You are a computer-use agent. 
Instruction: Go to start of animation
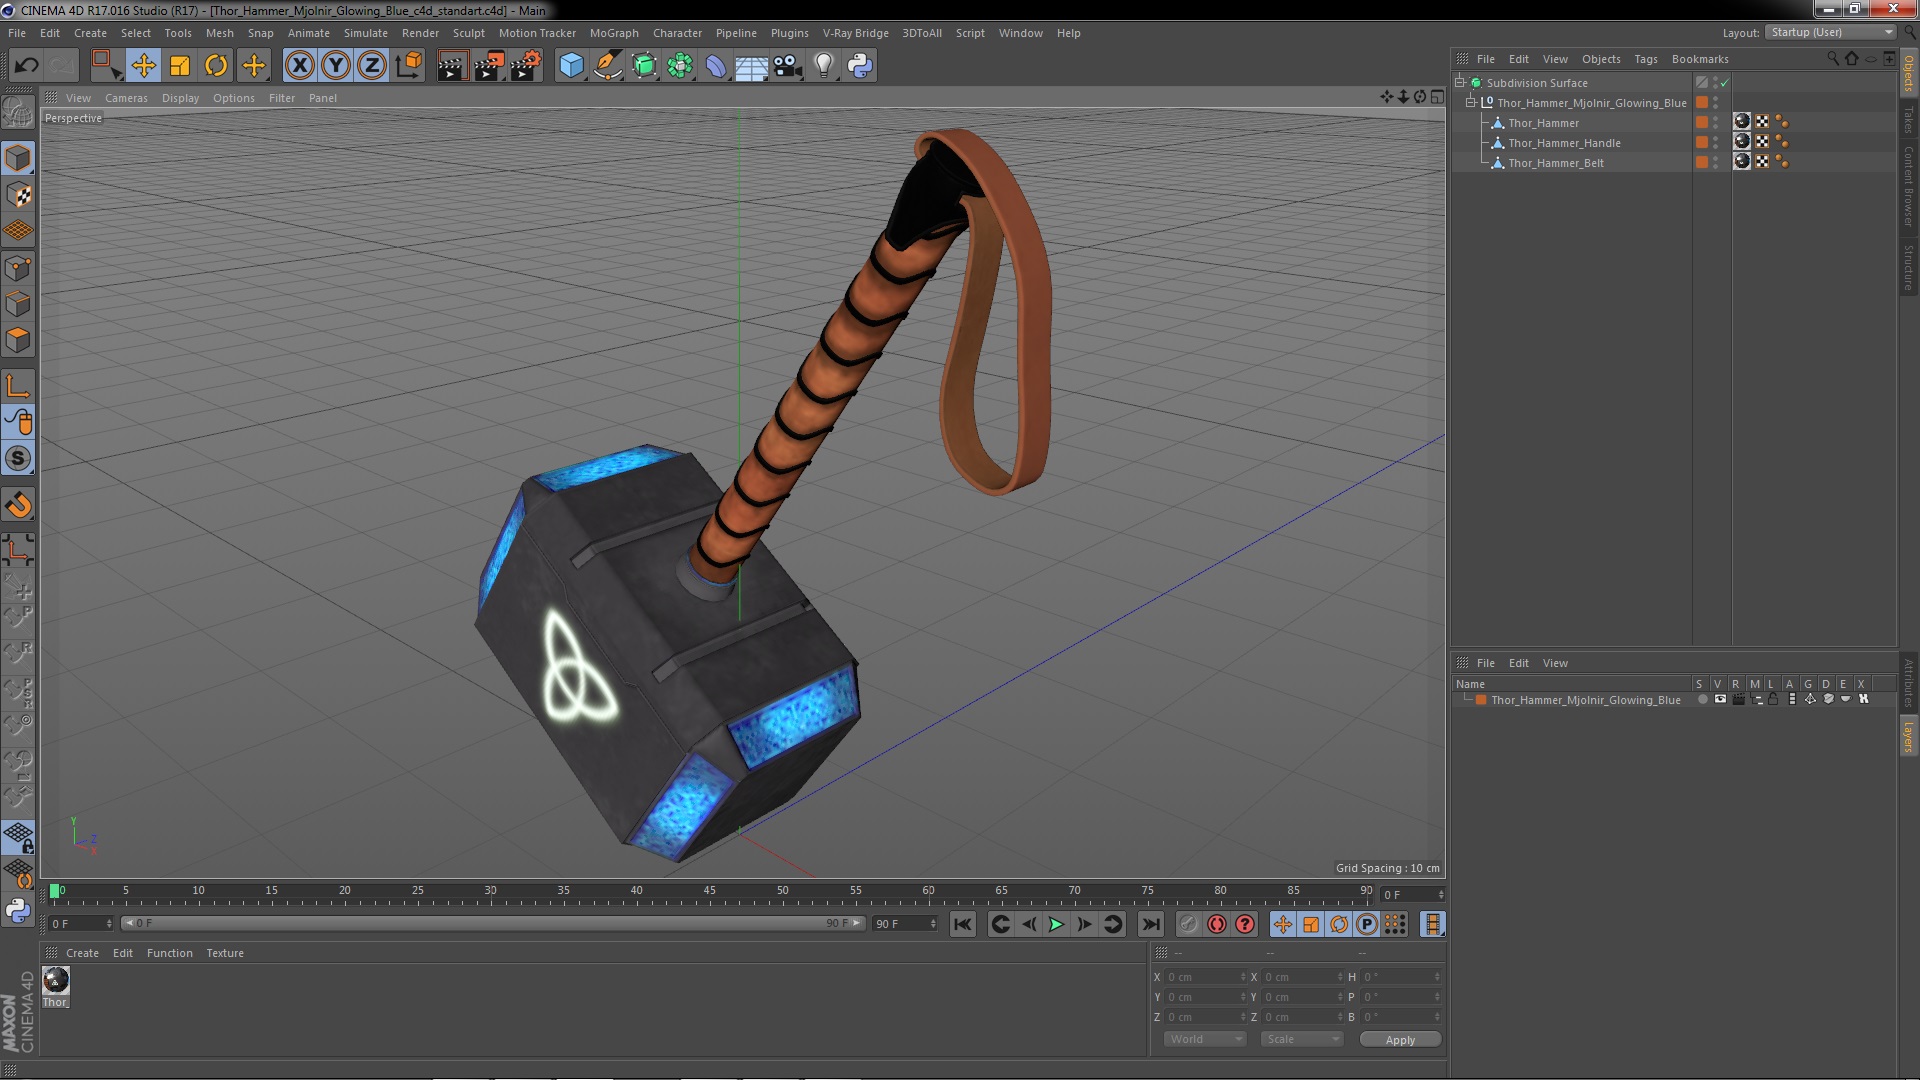962,925
